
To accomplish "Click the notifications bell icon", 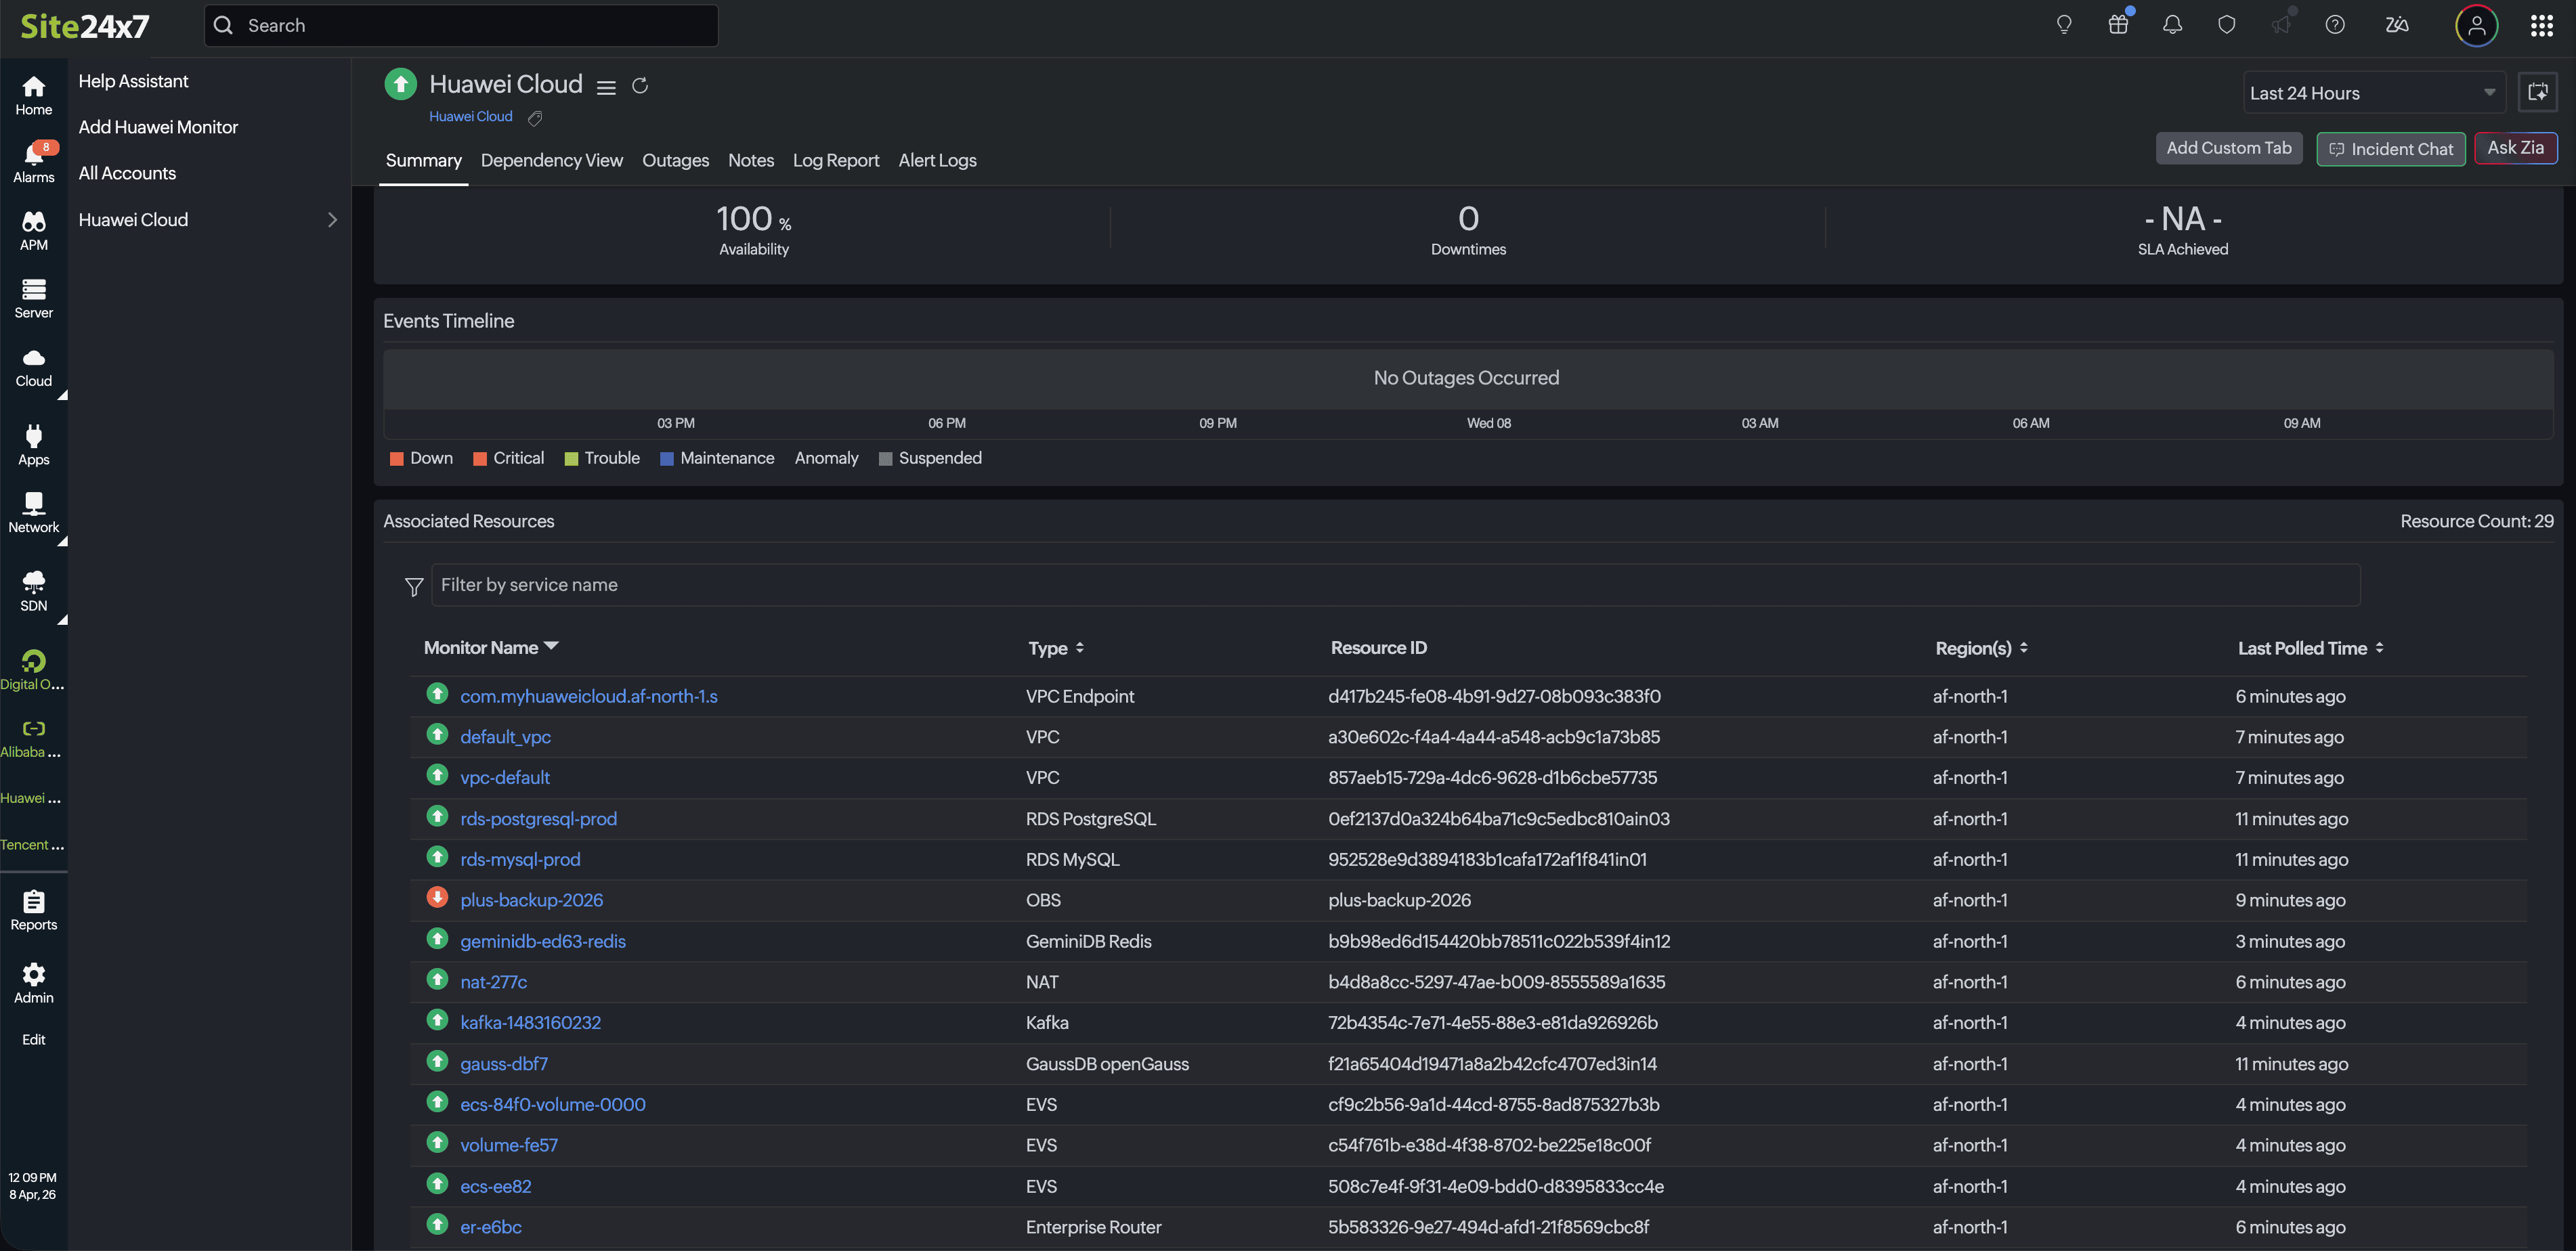I will pyautogui.click(x=2172, y=25).
